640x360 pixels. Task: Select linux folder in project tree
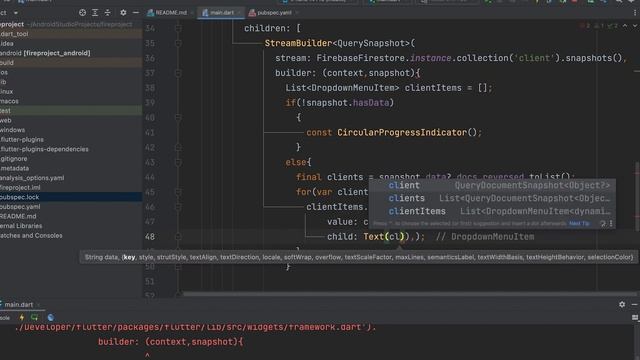click(71, 91)
